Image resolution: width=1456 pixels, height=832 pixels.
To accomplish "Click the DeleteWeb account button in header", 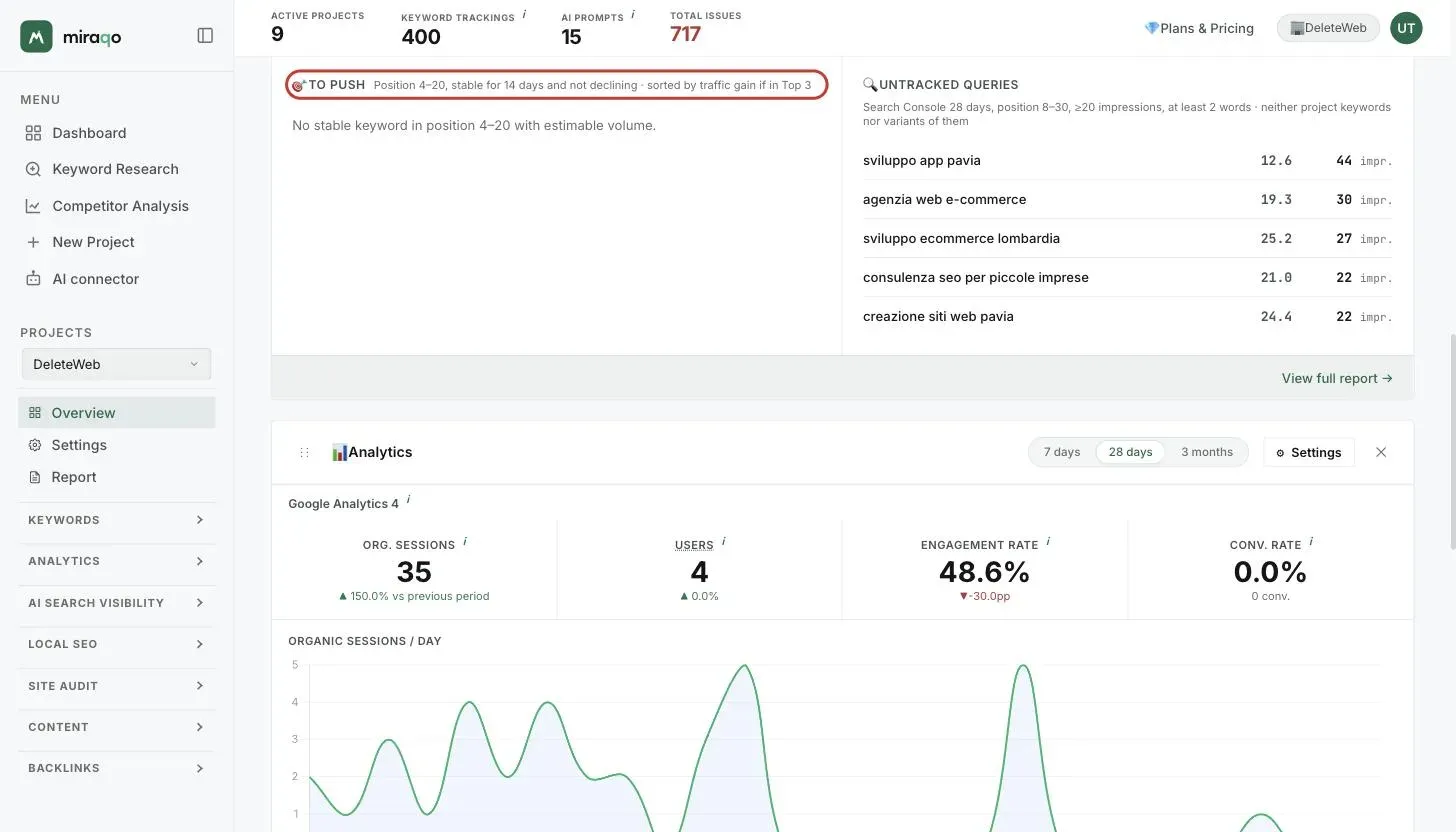I will tap(1328, 28).
